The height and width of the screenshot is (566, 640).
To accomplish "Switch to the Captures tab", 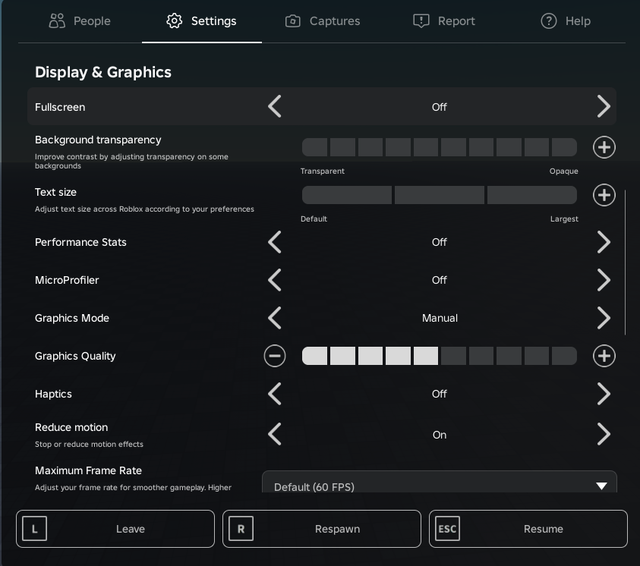I will [322, 21].
